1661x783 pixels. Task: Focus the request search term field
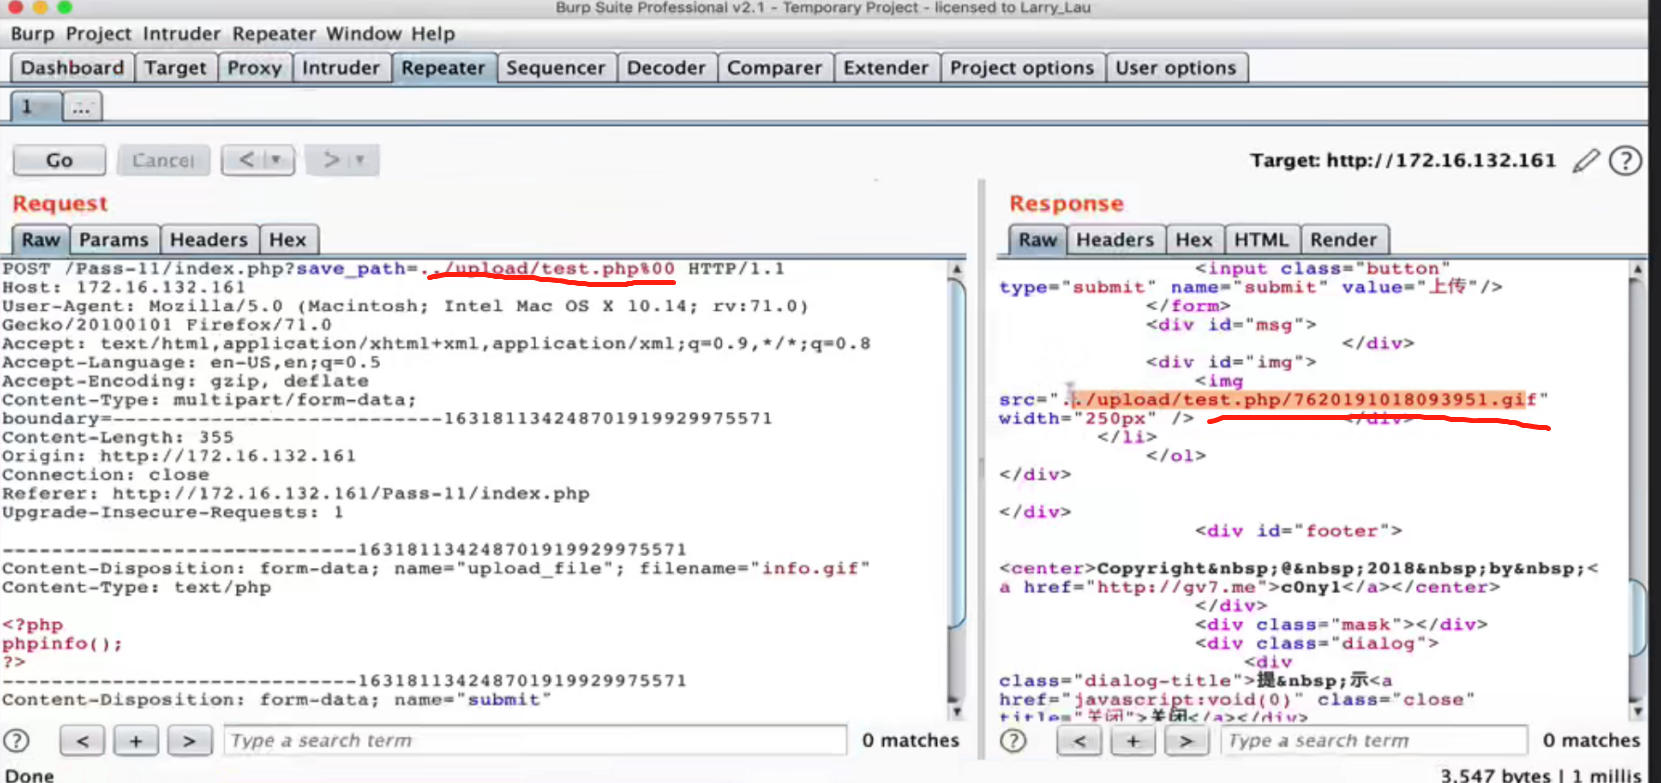pyautogui.click(x=535, y=741)
